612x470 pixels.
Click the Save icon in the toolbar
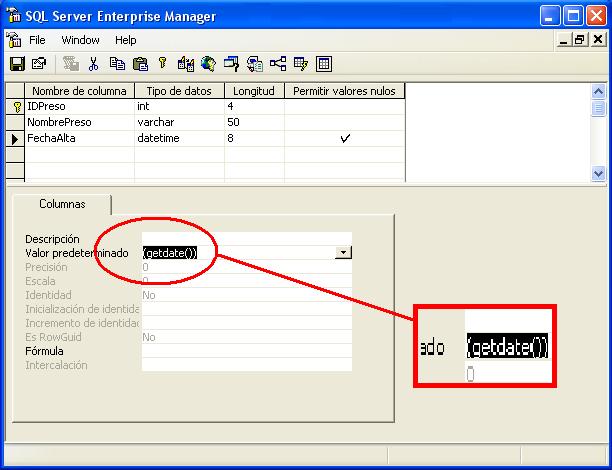click(x=17, y=64)
